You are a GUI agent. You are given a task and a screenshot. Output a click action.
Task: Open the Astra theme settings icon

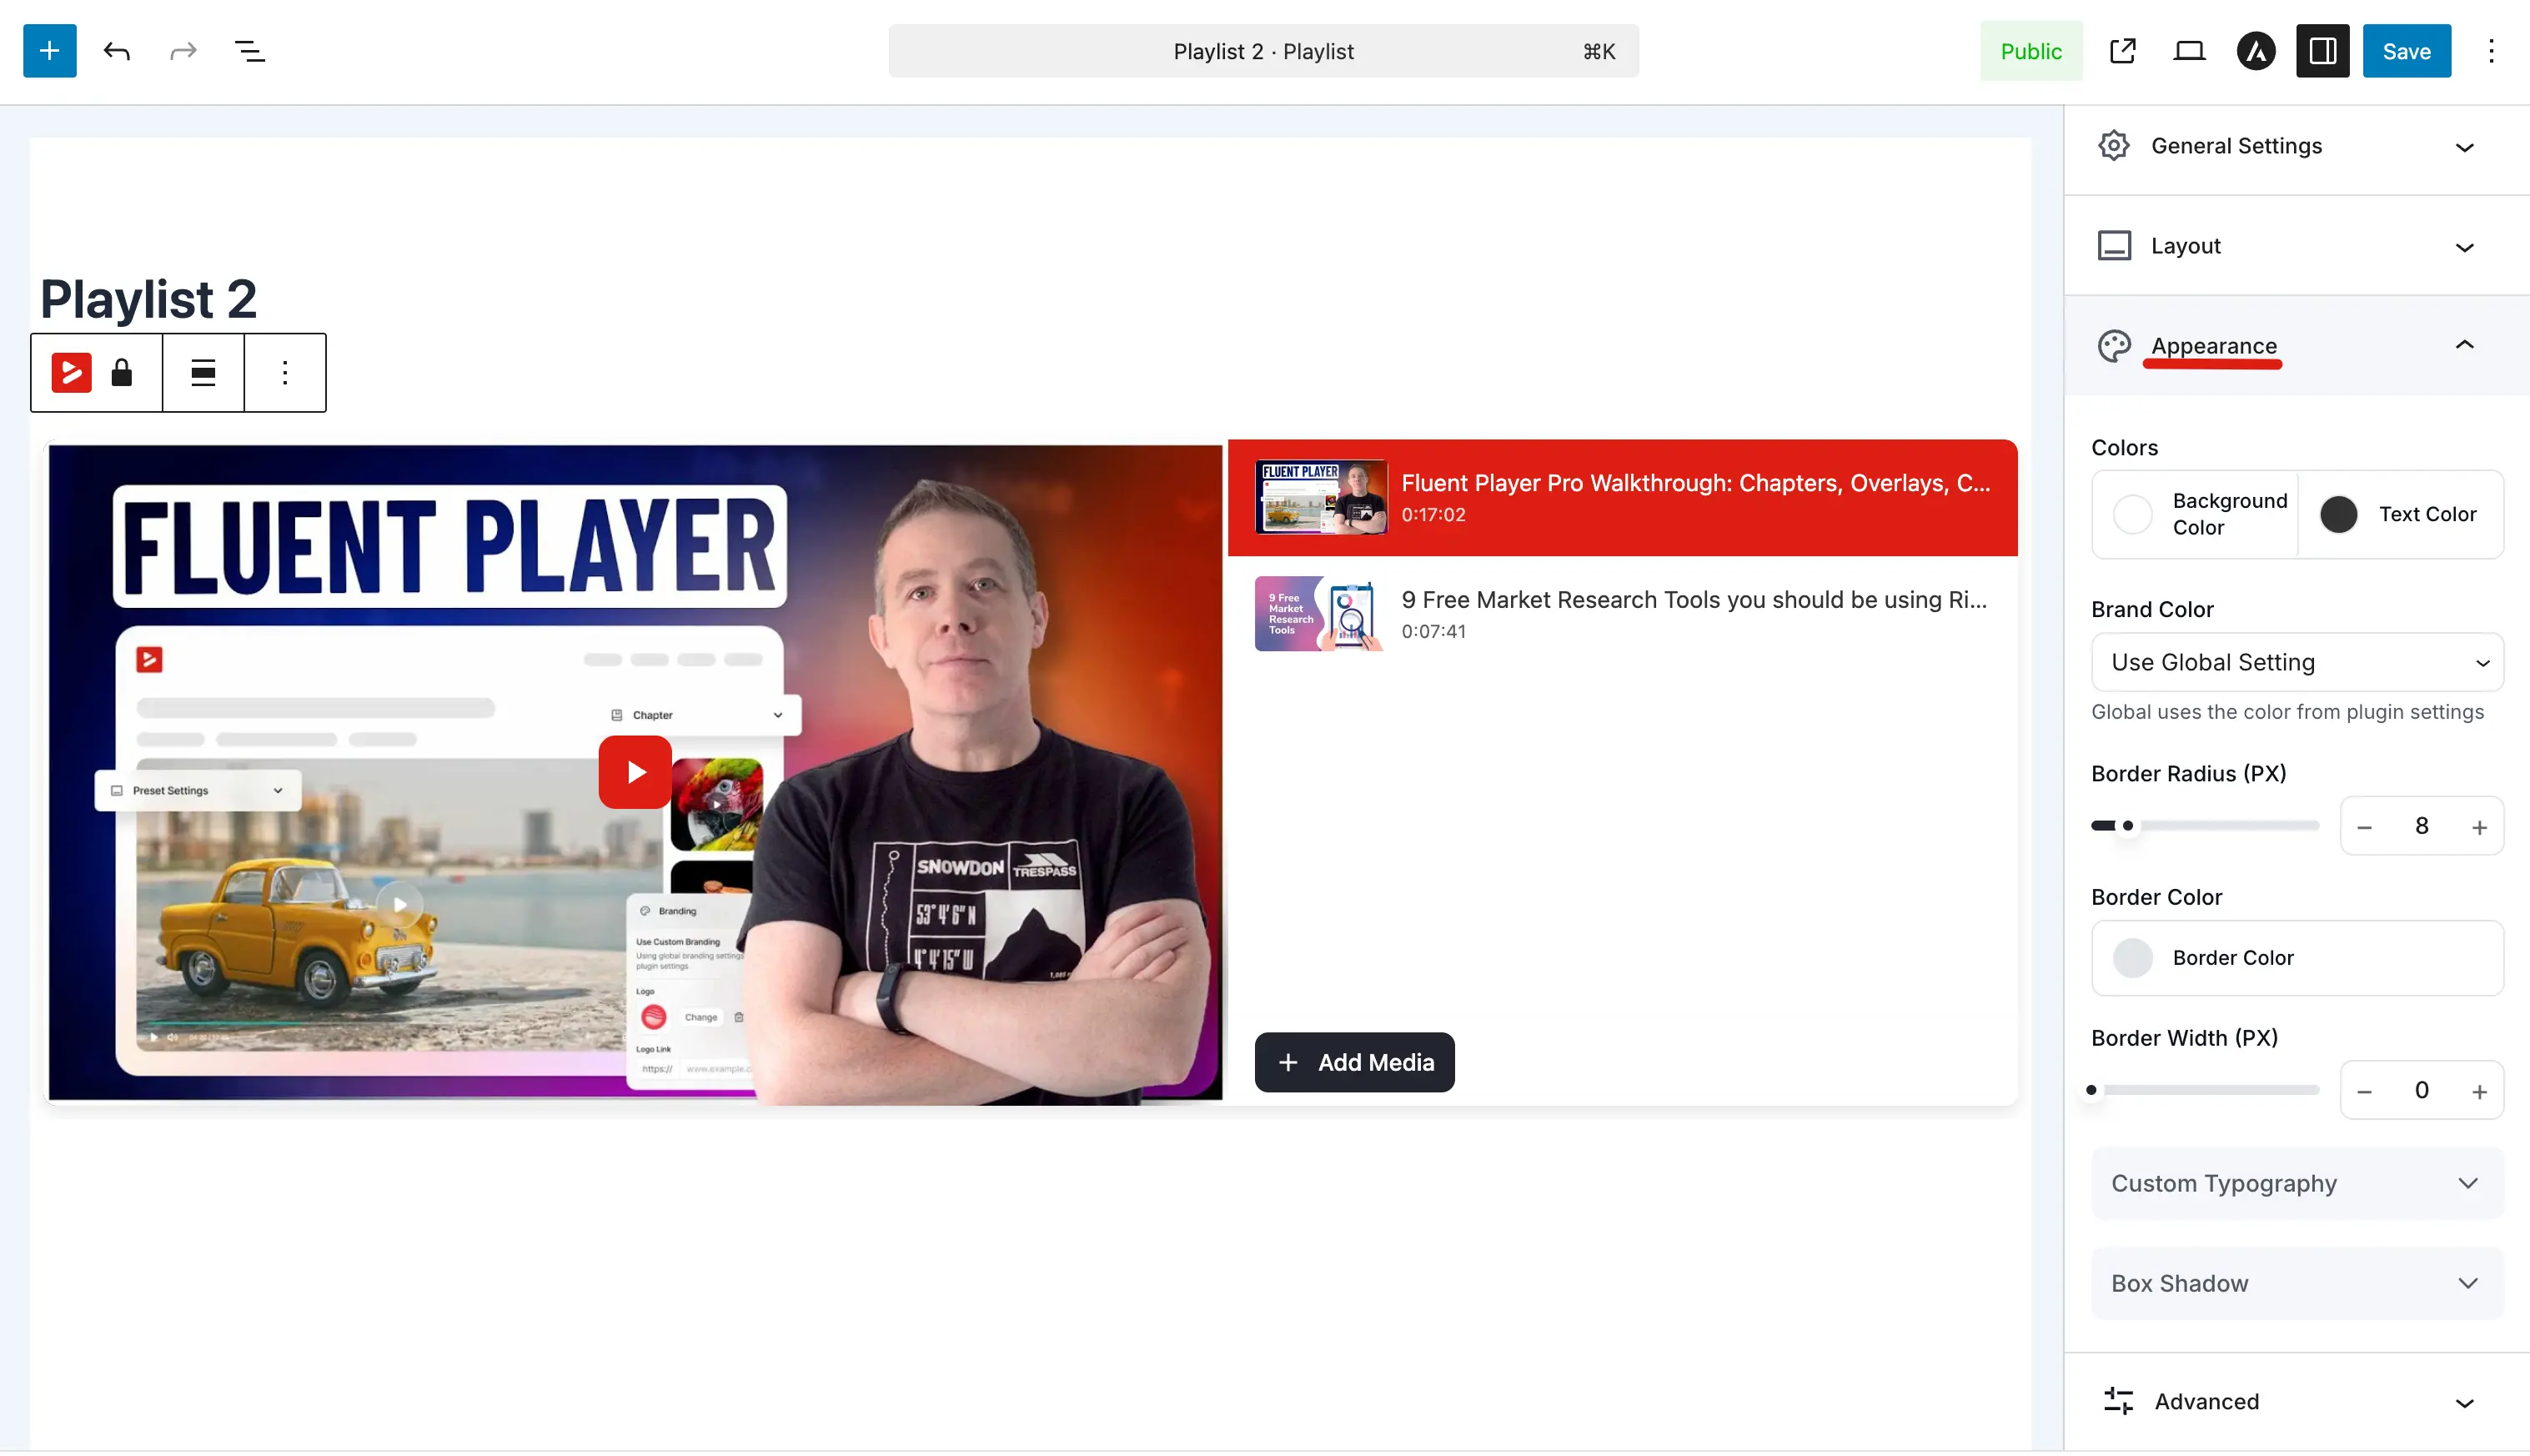click(2255, 51)
